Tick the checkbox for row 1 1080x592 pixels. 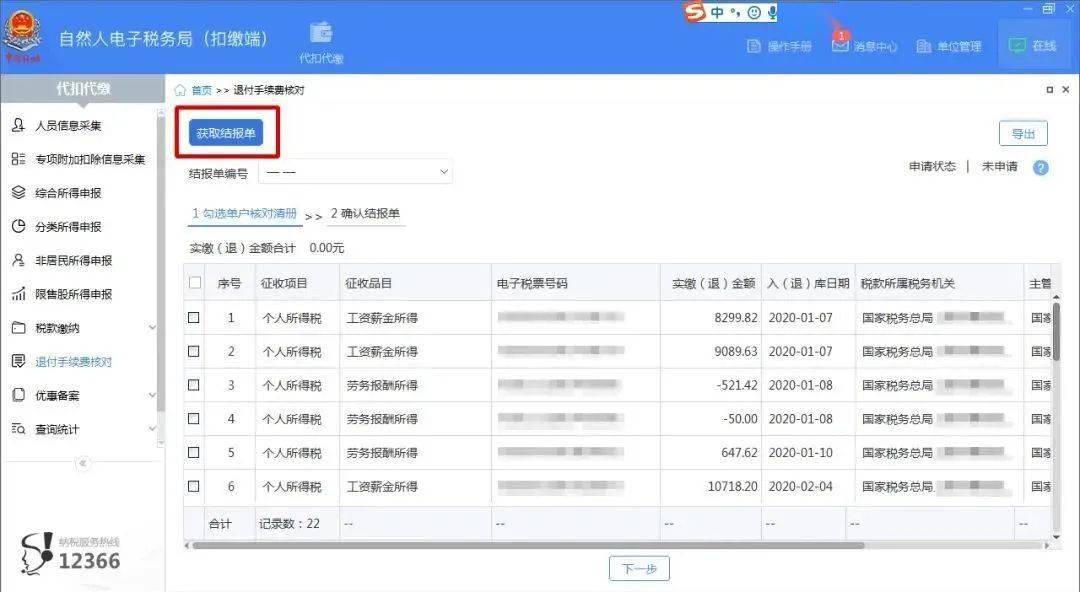[194, 318]
